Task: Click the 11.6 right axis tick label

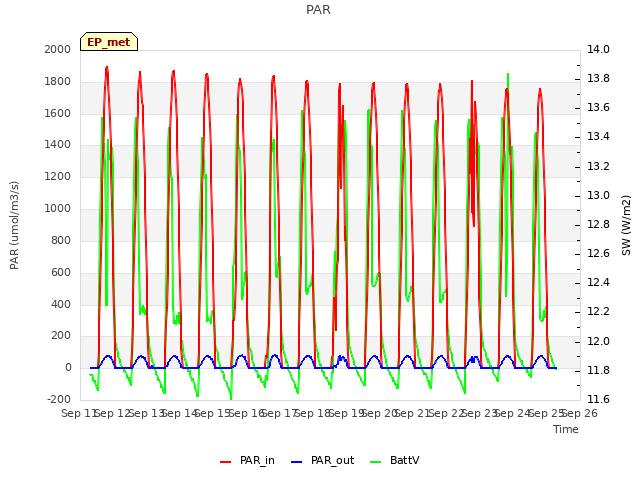Action: pos(598,399)
